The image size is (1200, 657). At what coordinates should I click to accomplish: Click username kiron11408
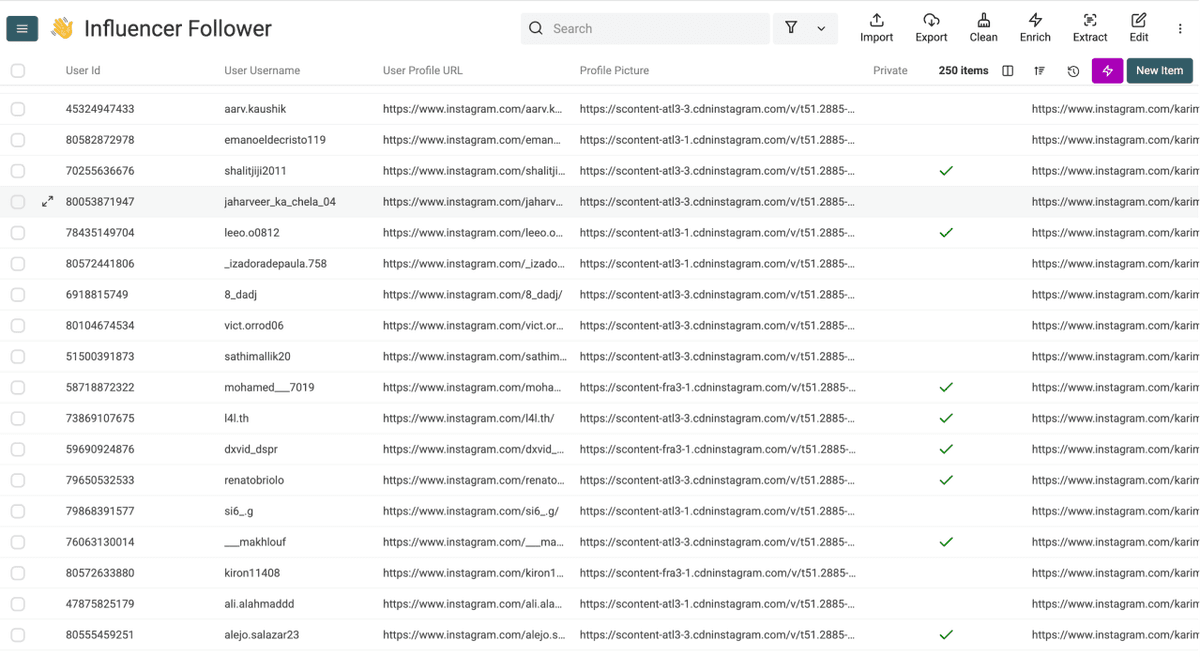coord(252,573)
